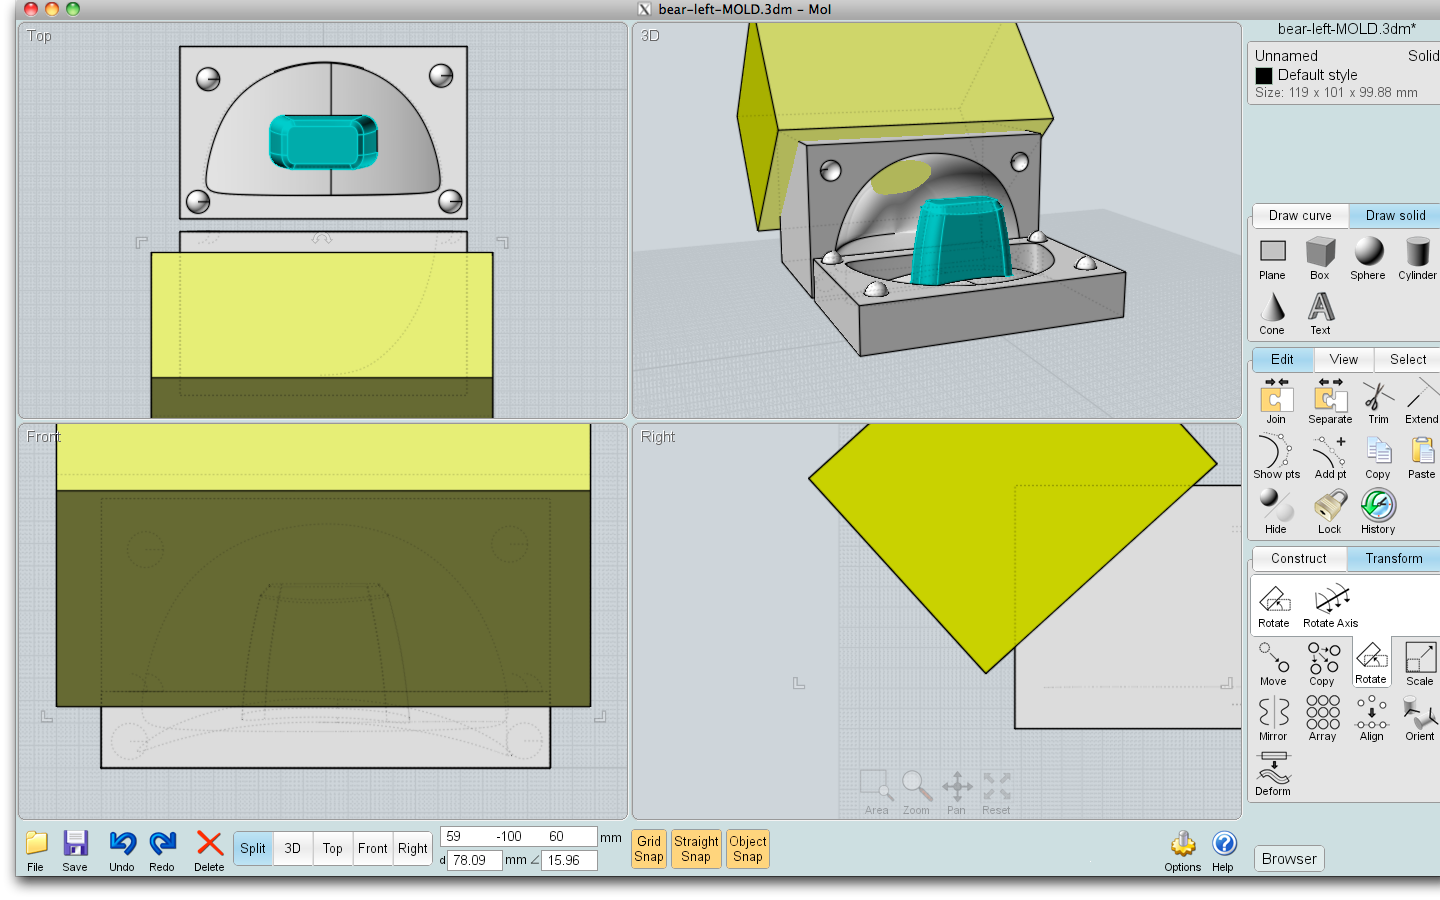Click the Redo arrow icon
This screenshot has height=900, width=1440.
(x=162, y=851)
